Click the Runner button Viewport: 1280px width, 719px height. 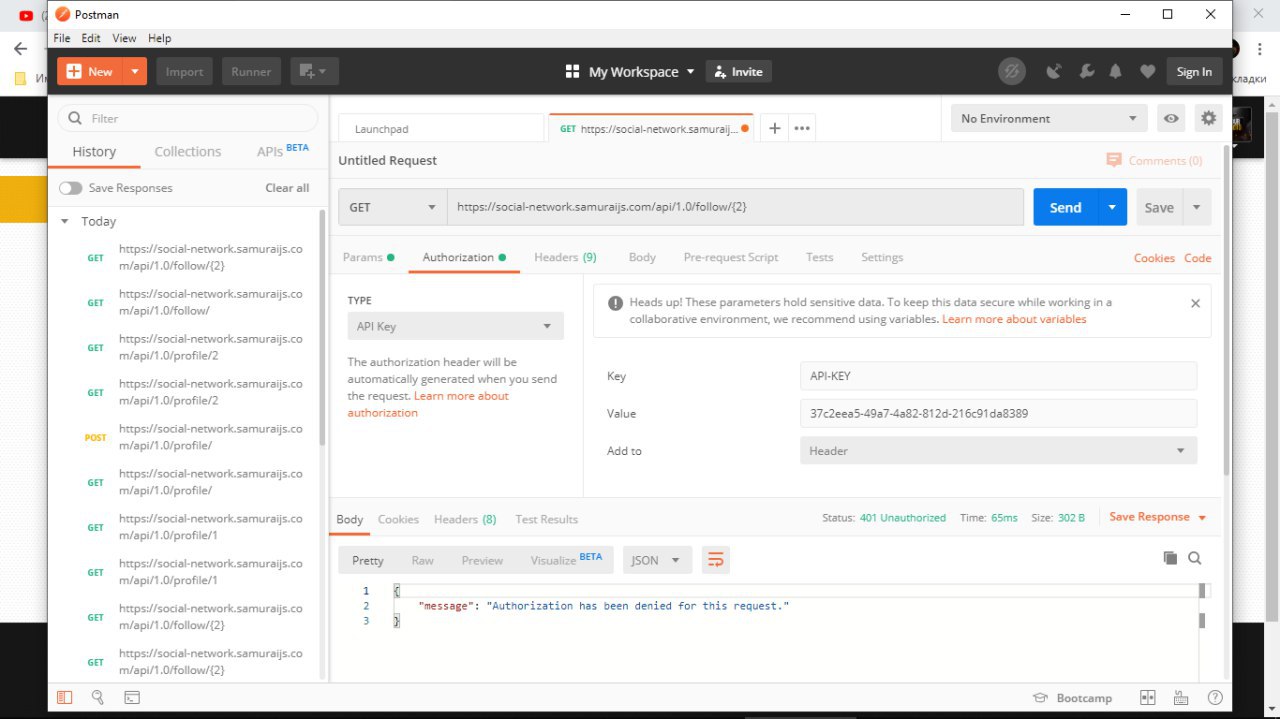tap(251, 71)
